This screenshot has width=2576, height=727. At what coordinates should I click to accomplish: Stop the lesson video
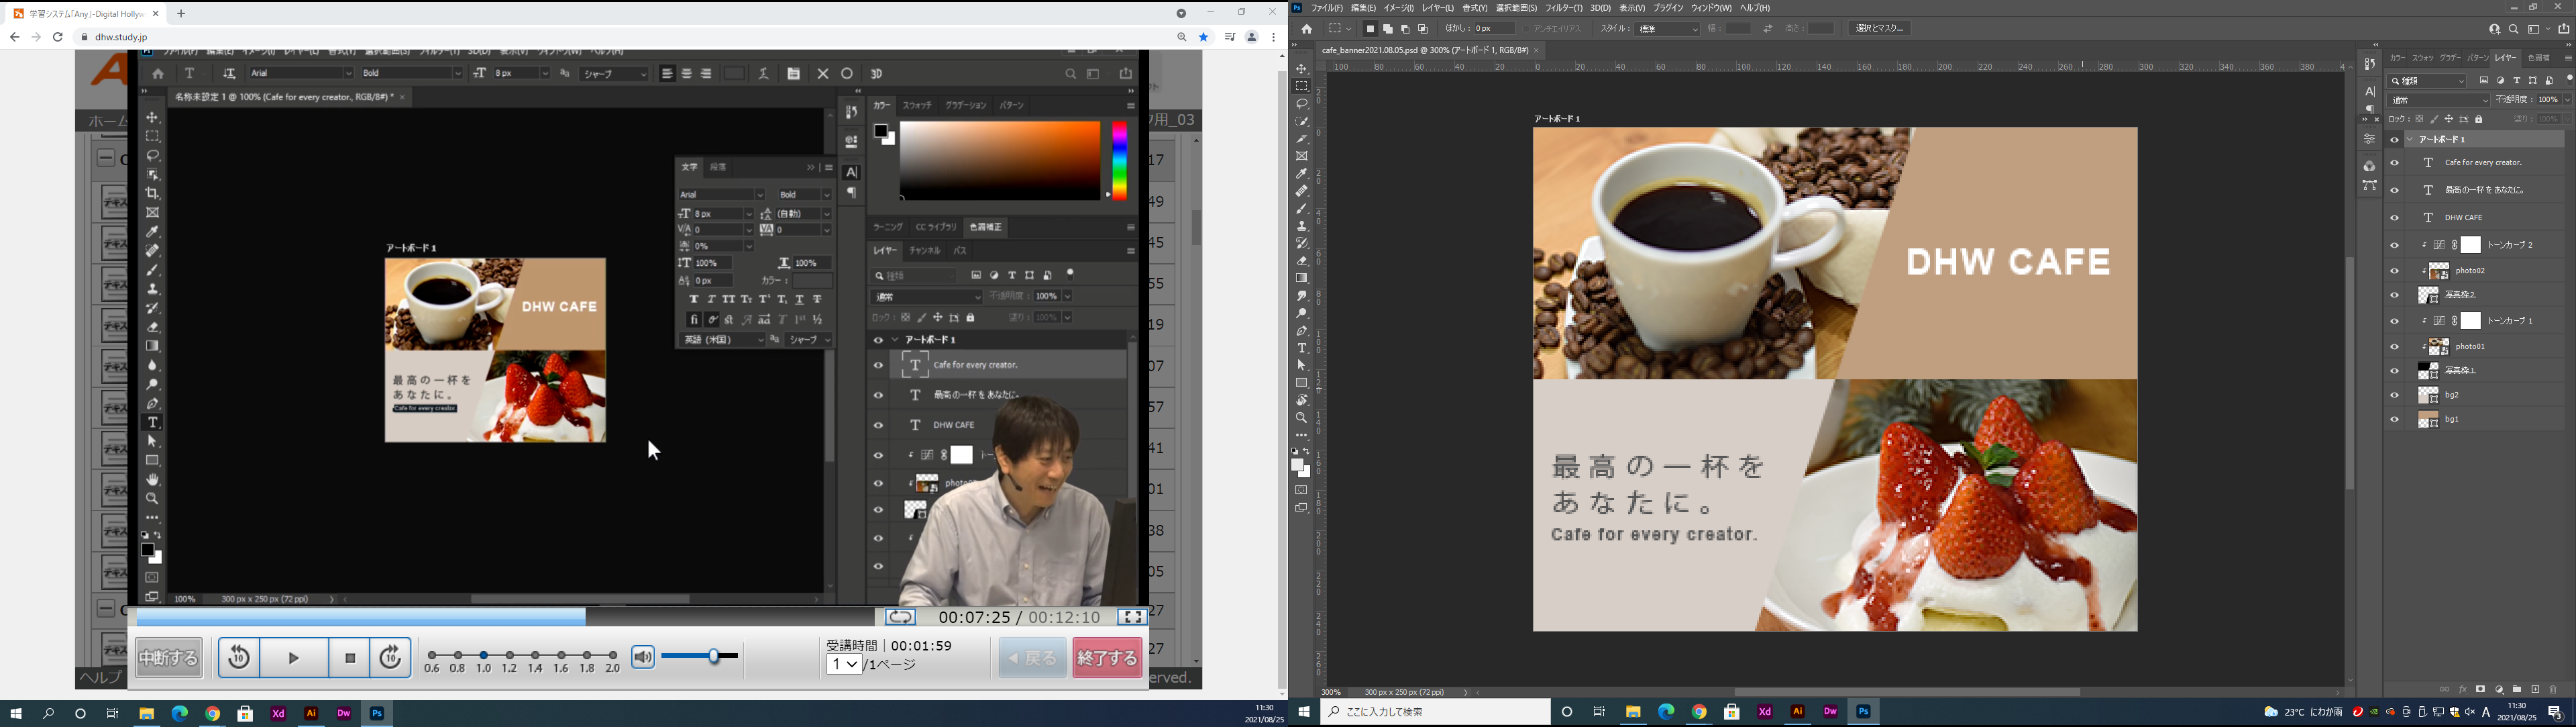point(350,658)
